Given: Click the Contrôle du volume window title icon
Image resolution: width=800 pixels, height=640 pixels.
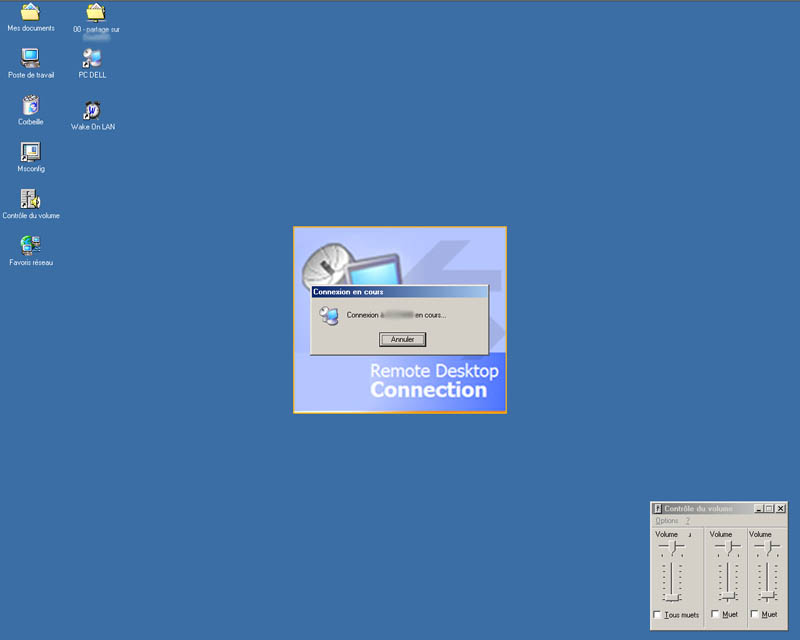Looking at the screenshot, I should tap(658, 508).
